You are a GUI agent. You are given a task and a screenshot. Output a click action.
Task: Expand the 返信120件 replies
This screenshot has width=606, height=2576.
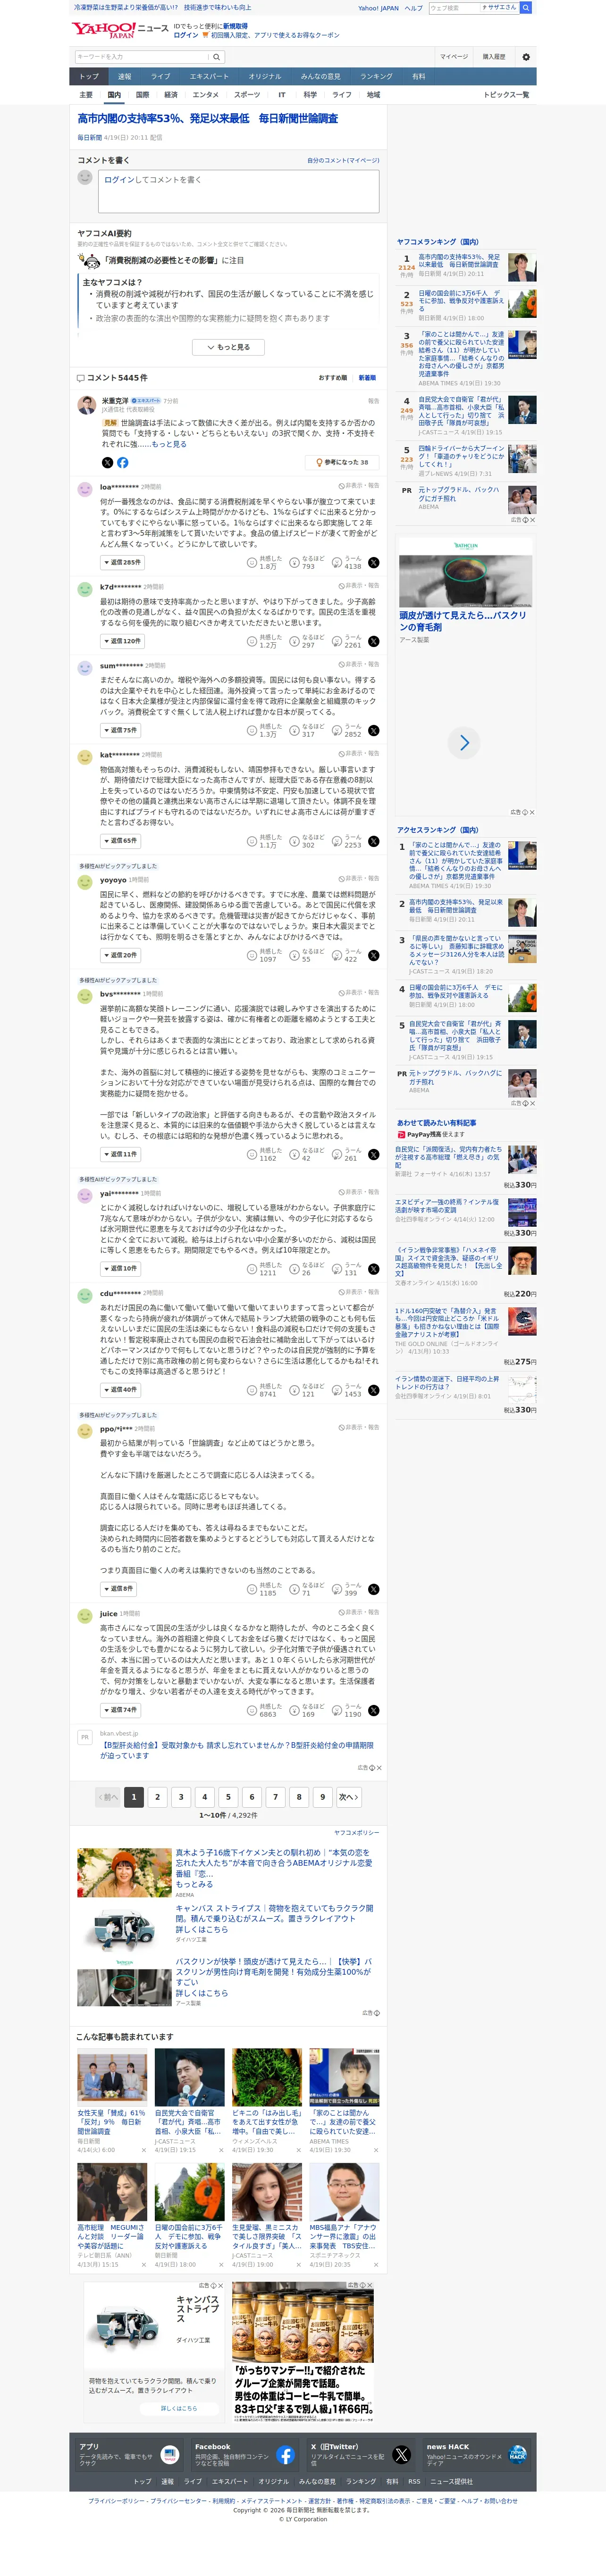point(121,641)
